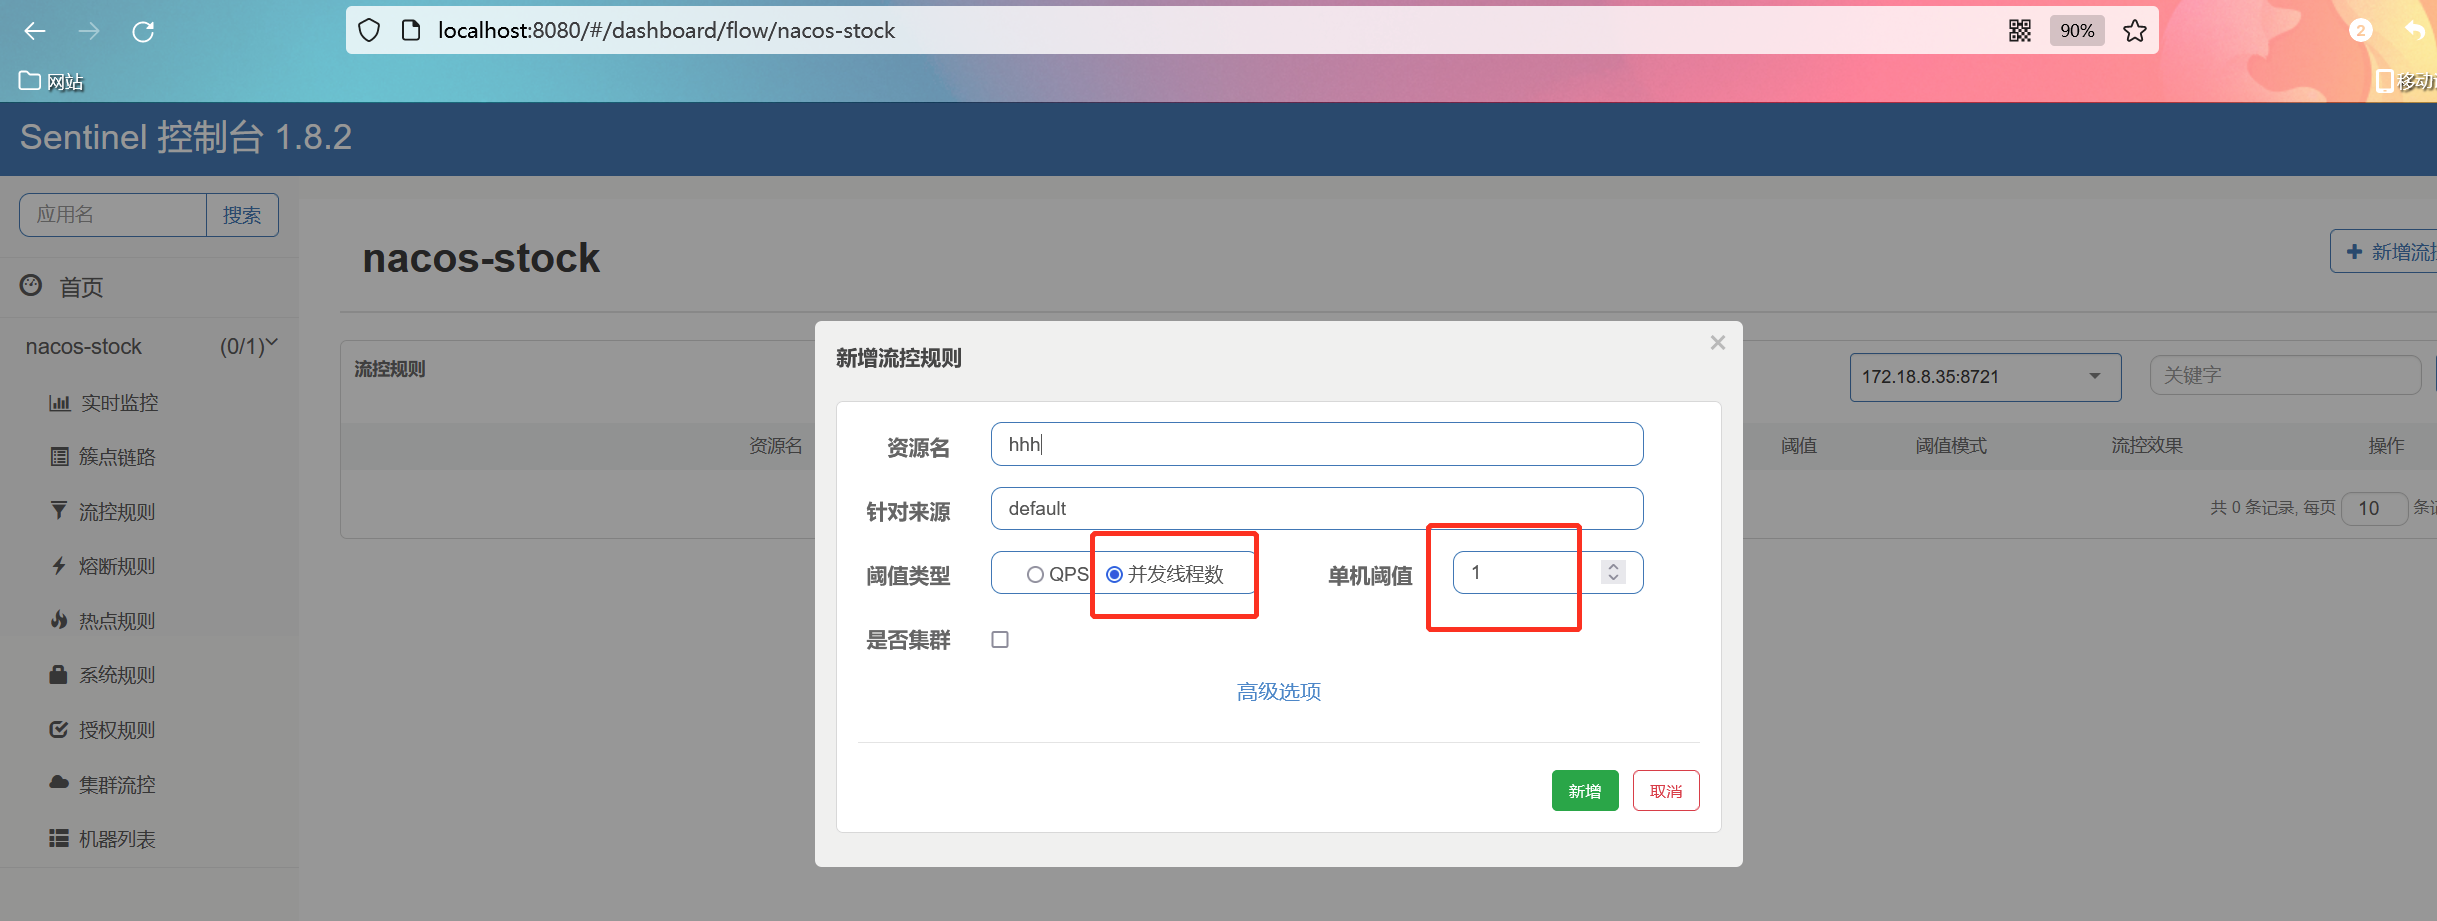This screenshot has height=921, width=2437.
Task: Open the 172.18.8.35:8721 machine dropdown
Action: click(1985, 377)
